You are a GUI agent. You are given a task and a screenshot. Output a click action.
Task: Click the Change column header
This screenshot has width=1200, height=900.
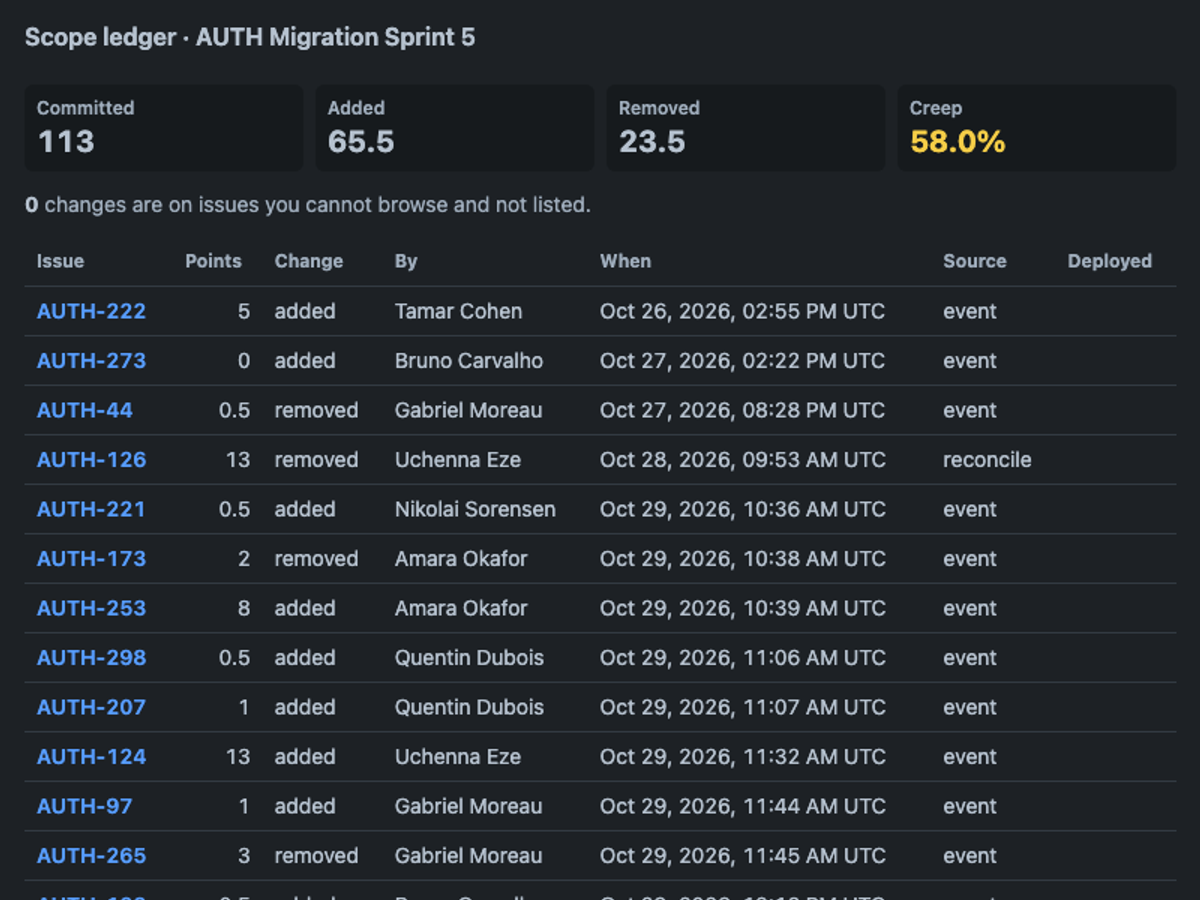pyautogui.click(x=309, y=261)
